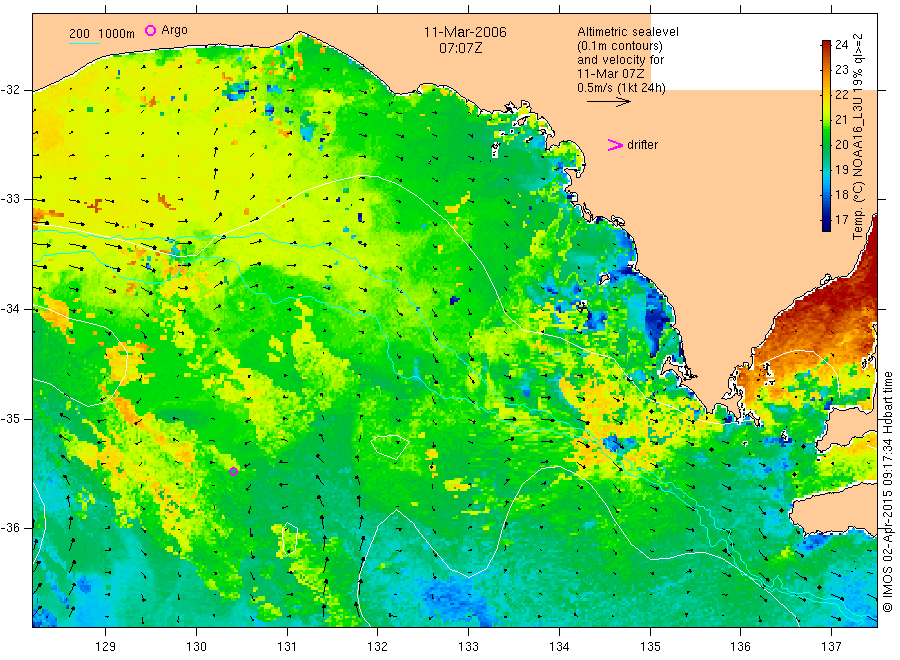Click the color bar label '20'

tap(841, 145)
